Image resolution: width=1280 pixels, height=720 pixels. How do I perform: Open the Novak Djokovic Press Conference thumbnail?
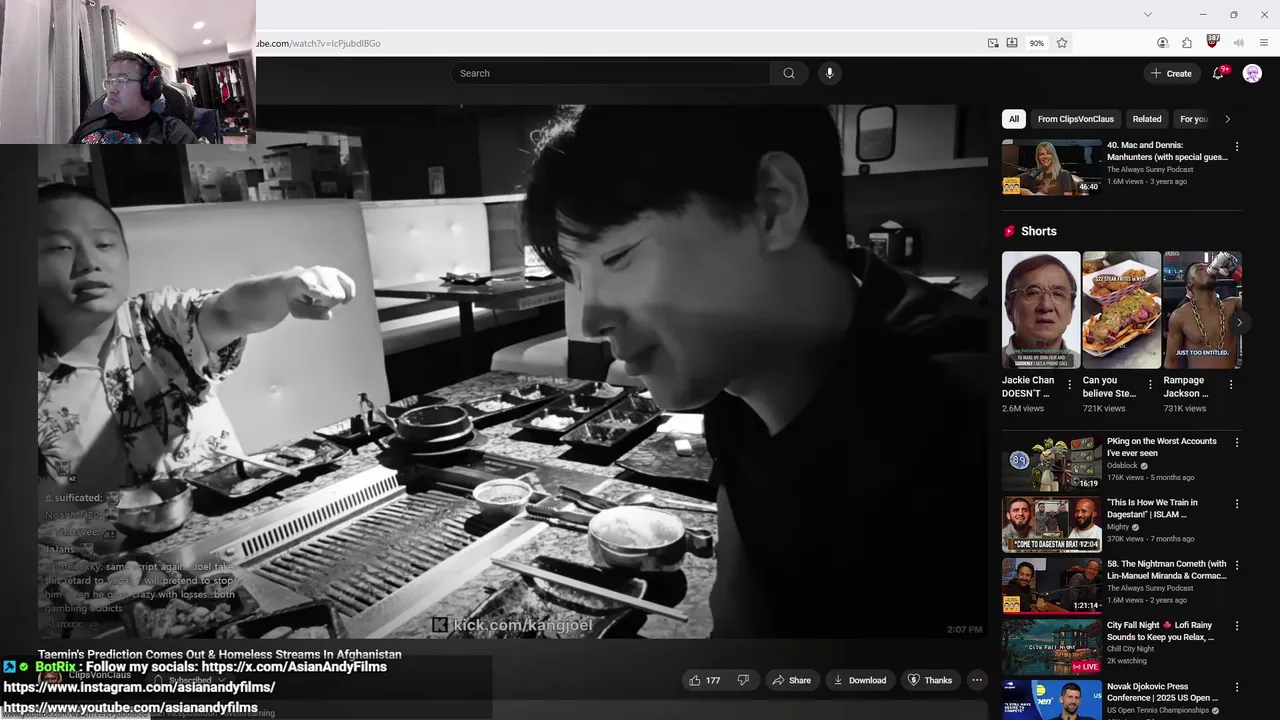[x=1052, y=700]
